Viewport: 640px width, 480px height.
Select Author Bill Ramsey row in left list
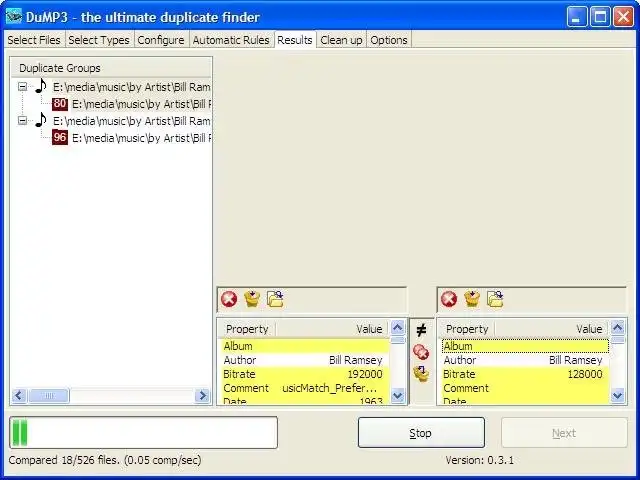(304, 360)
